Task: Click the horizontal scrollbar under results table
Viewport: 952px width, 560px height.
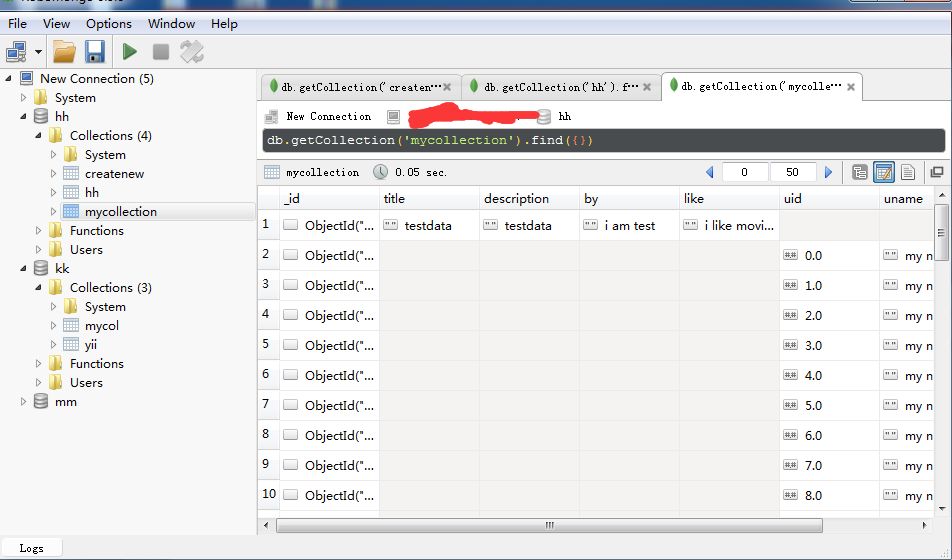Action: [x=546, y=525]
